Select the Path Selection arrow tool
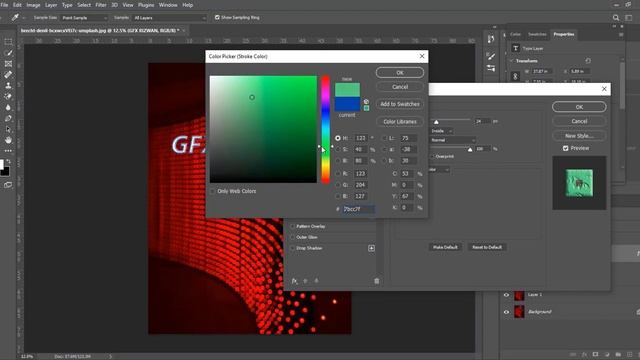The height and width of the screenshot is (360, 640). [8, 129]
